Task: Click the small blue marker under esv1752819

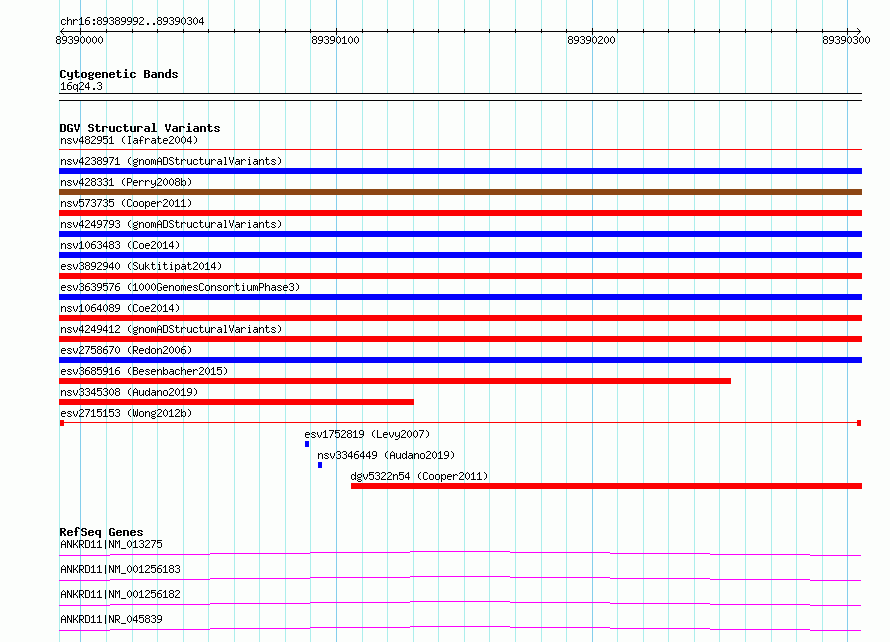Action: click(307, 444)
